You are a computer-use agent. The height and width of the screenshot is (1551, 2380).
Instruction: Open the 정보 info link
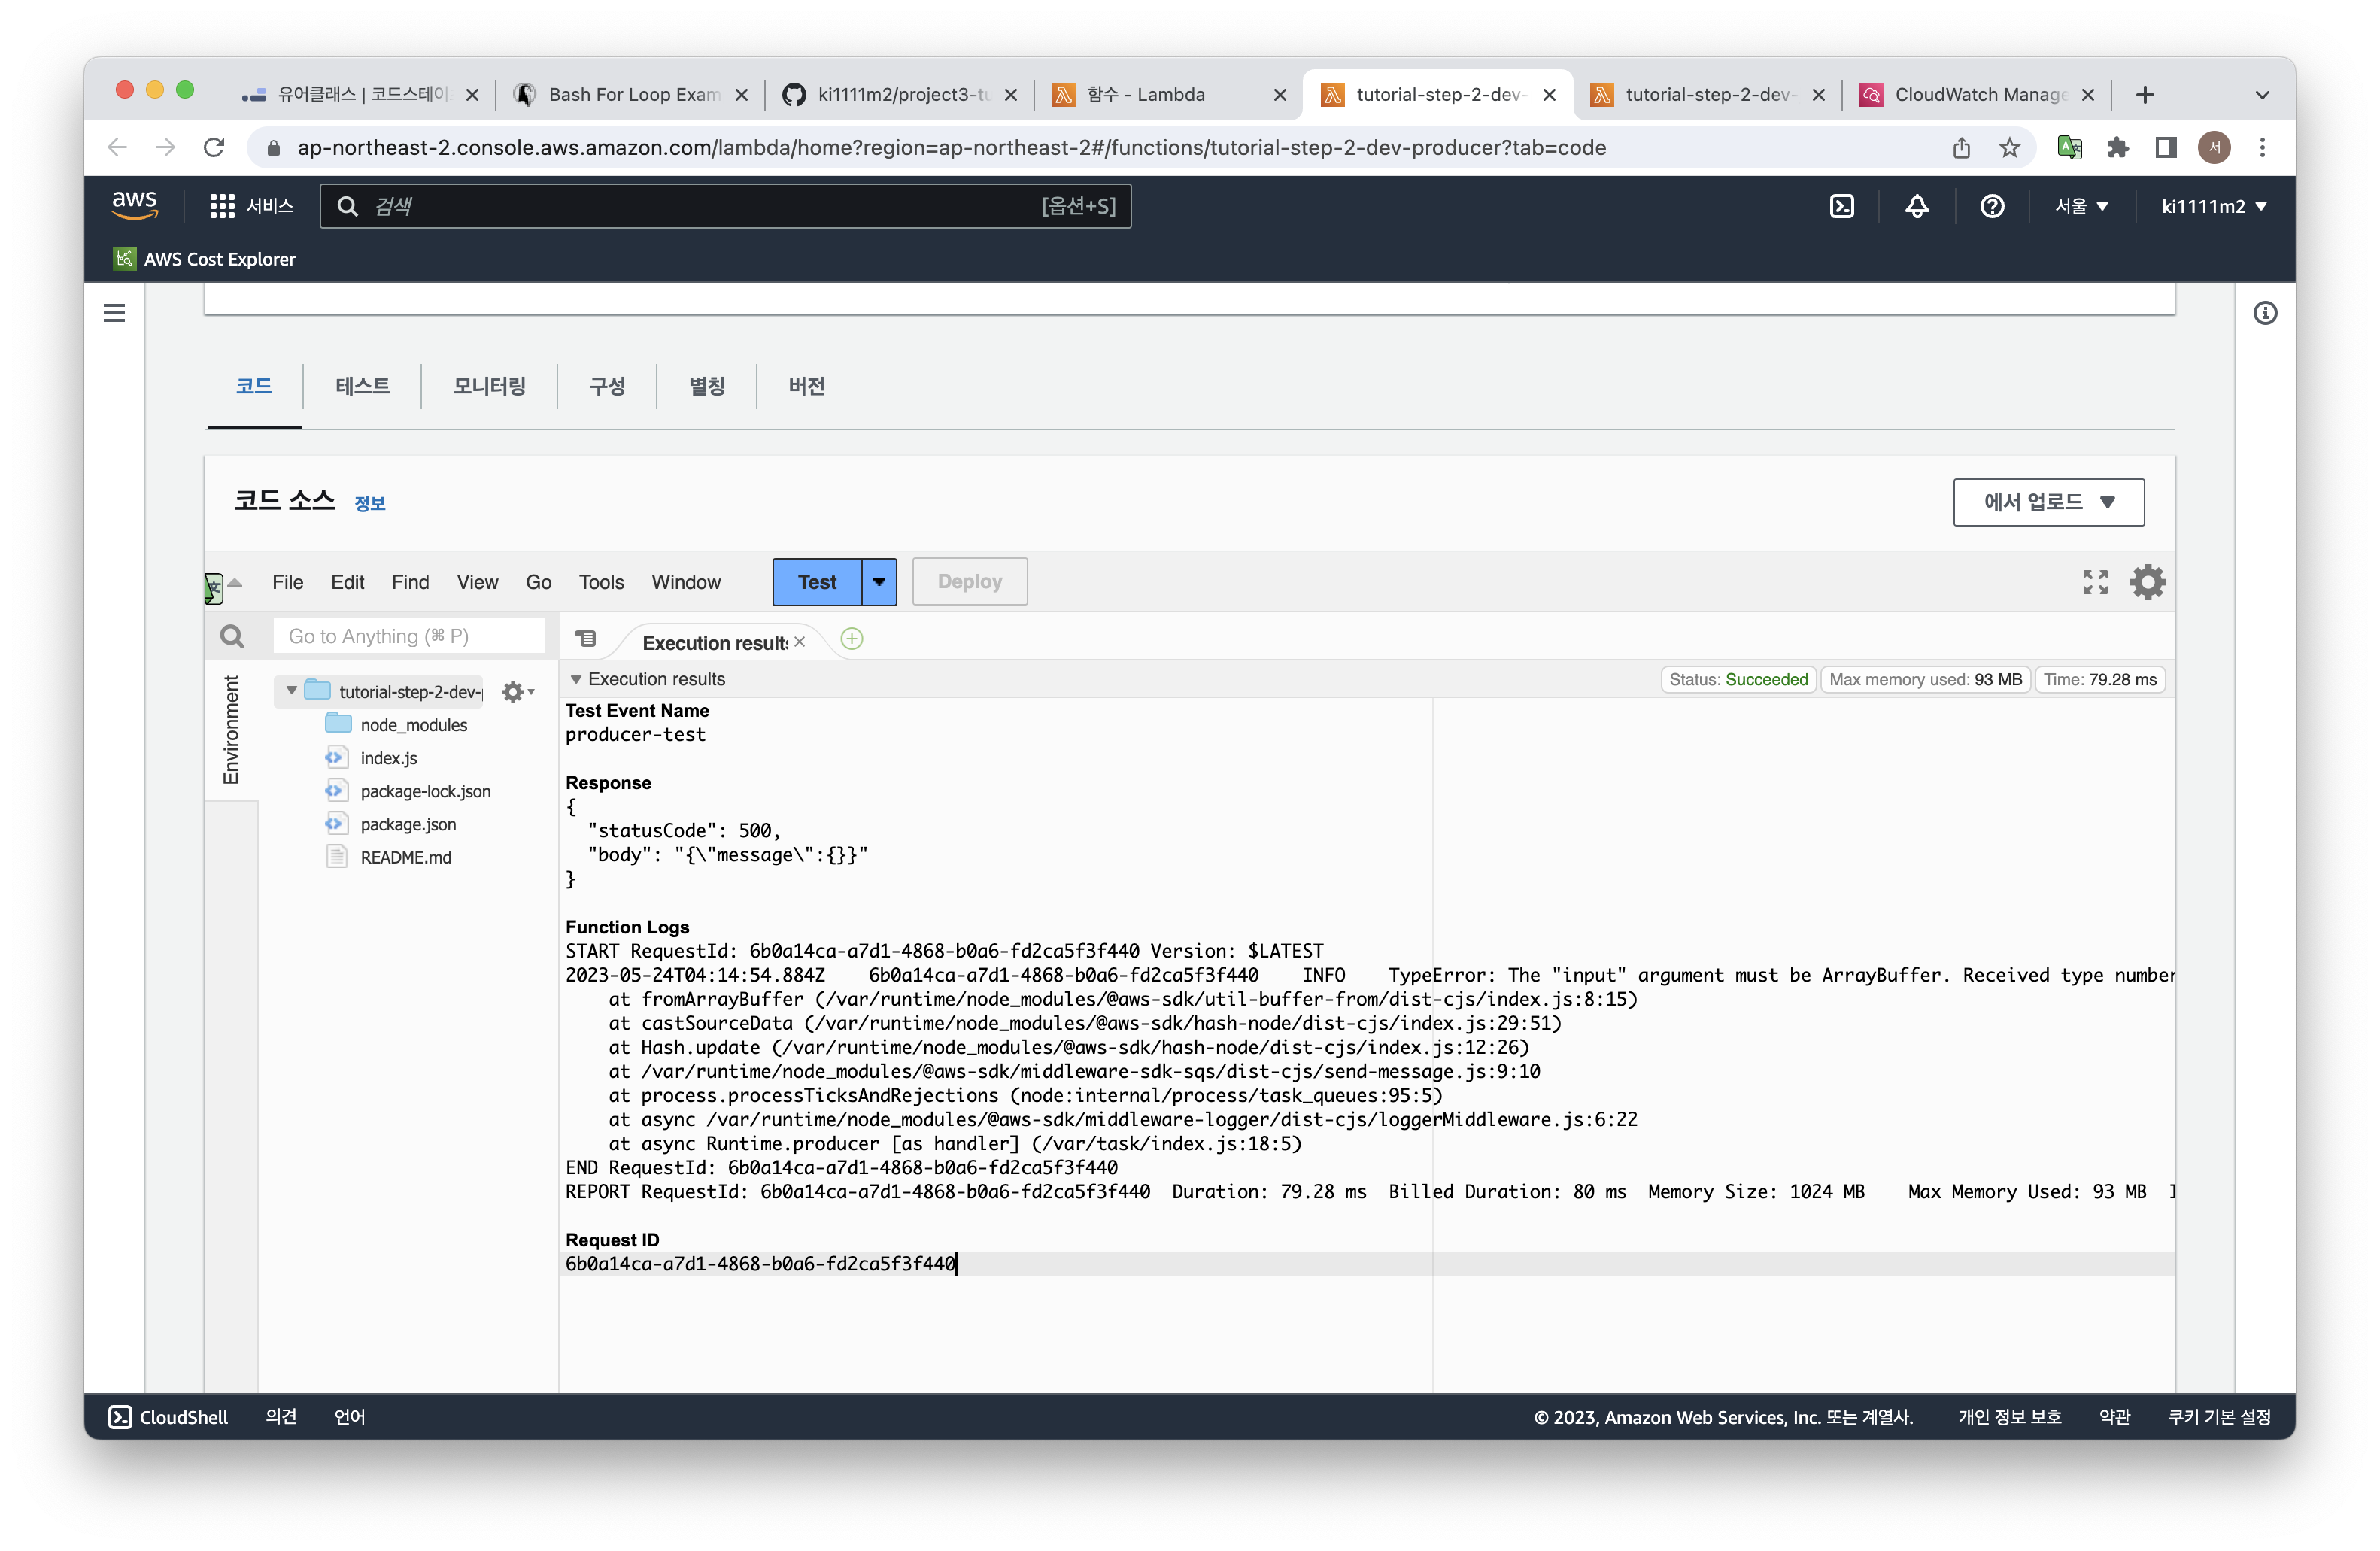pyautogui.click(x=370, y=504)
